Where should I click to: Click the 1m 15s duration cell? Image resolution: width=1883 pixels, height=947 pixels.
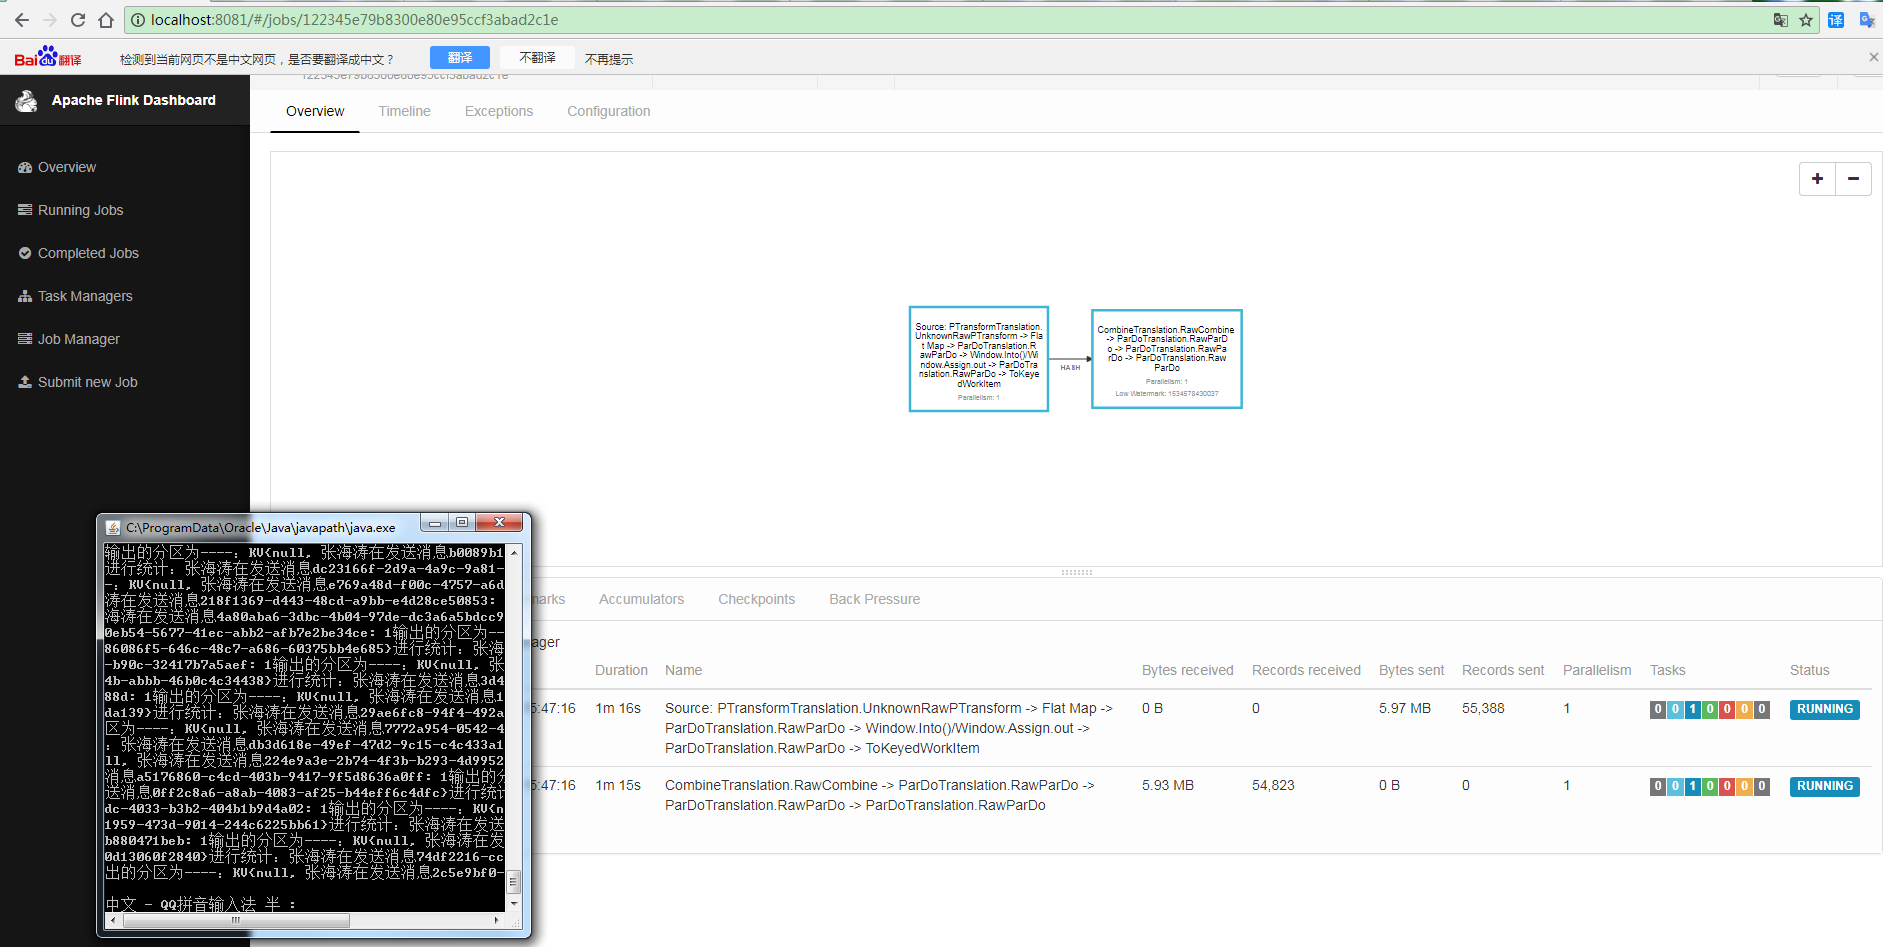tap(618, 785)
